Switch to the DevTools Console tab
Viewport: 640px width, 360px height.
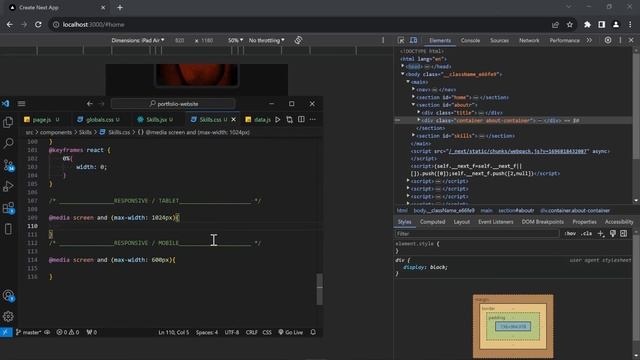[x=470, y=40]
